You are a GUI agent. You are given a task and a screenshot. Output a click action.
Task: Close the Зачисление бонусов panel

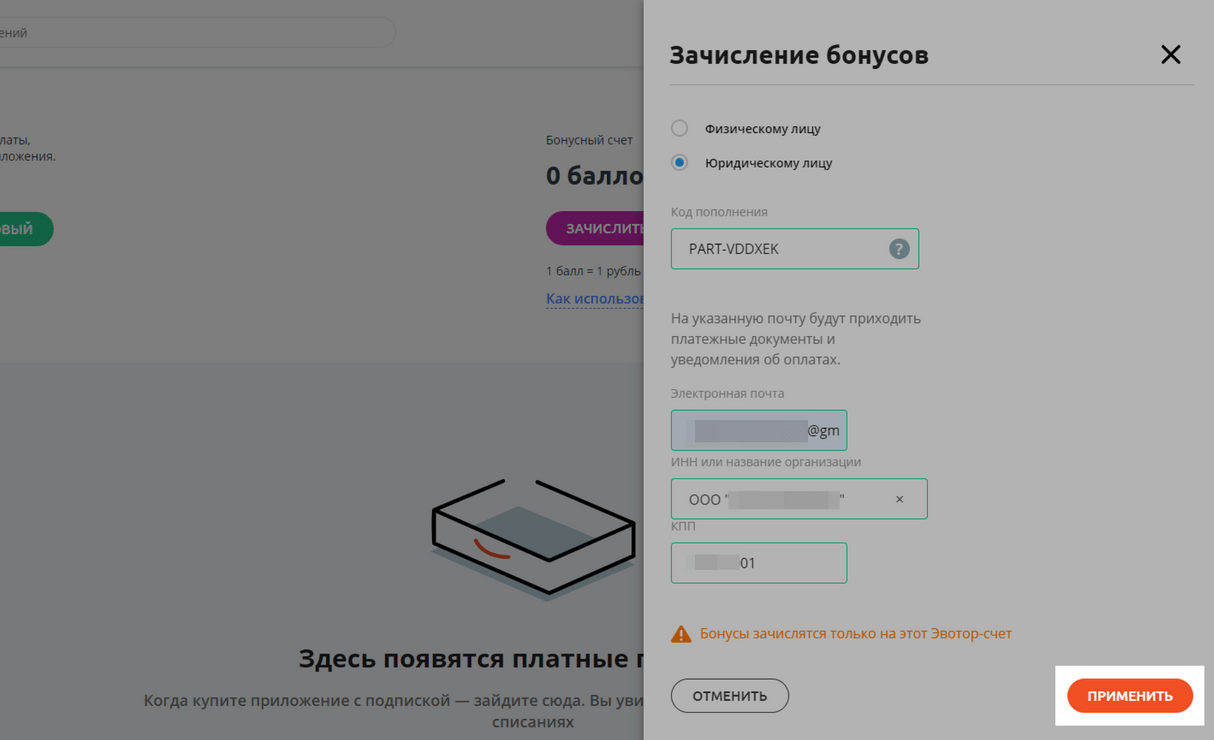pyautogui.click(x=1170, y=54)
